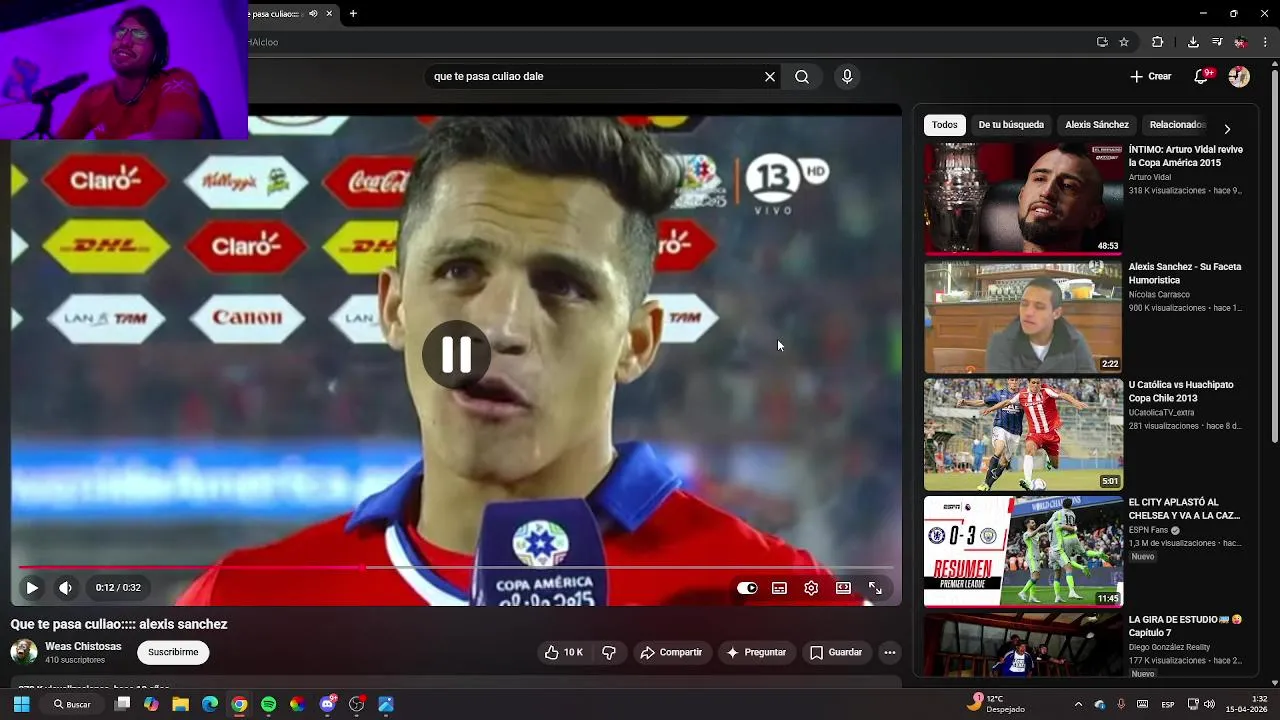
Task: Open the Compartir share dialog
Action: coord(671,652)
